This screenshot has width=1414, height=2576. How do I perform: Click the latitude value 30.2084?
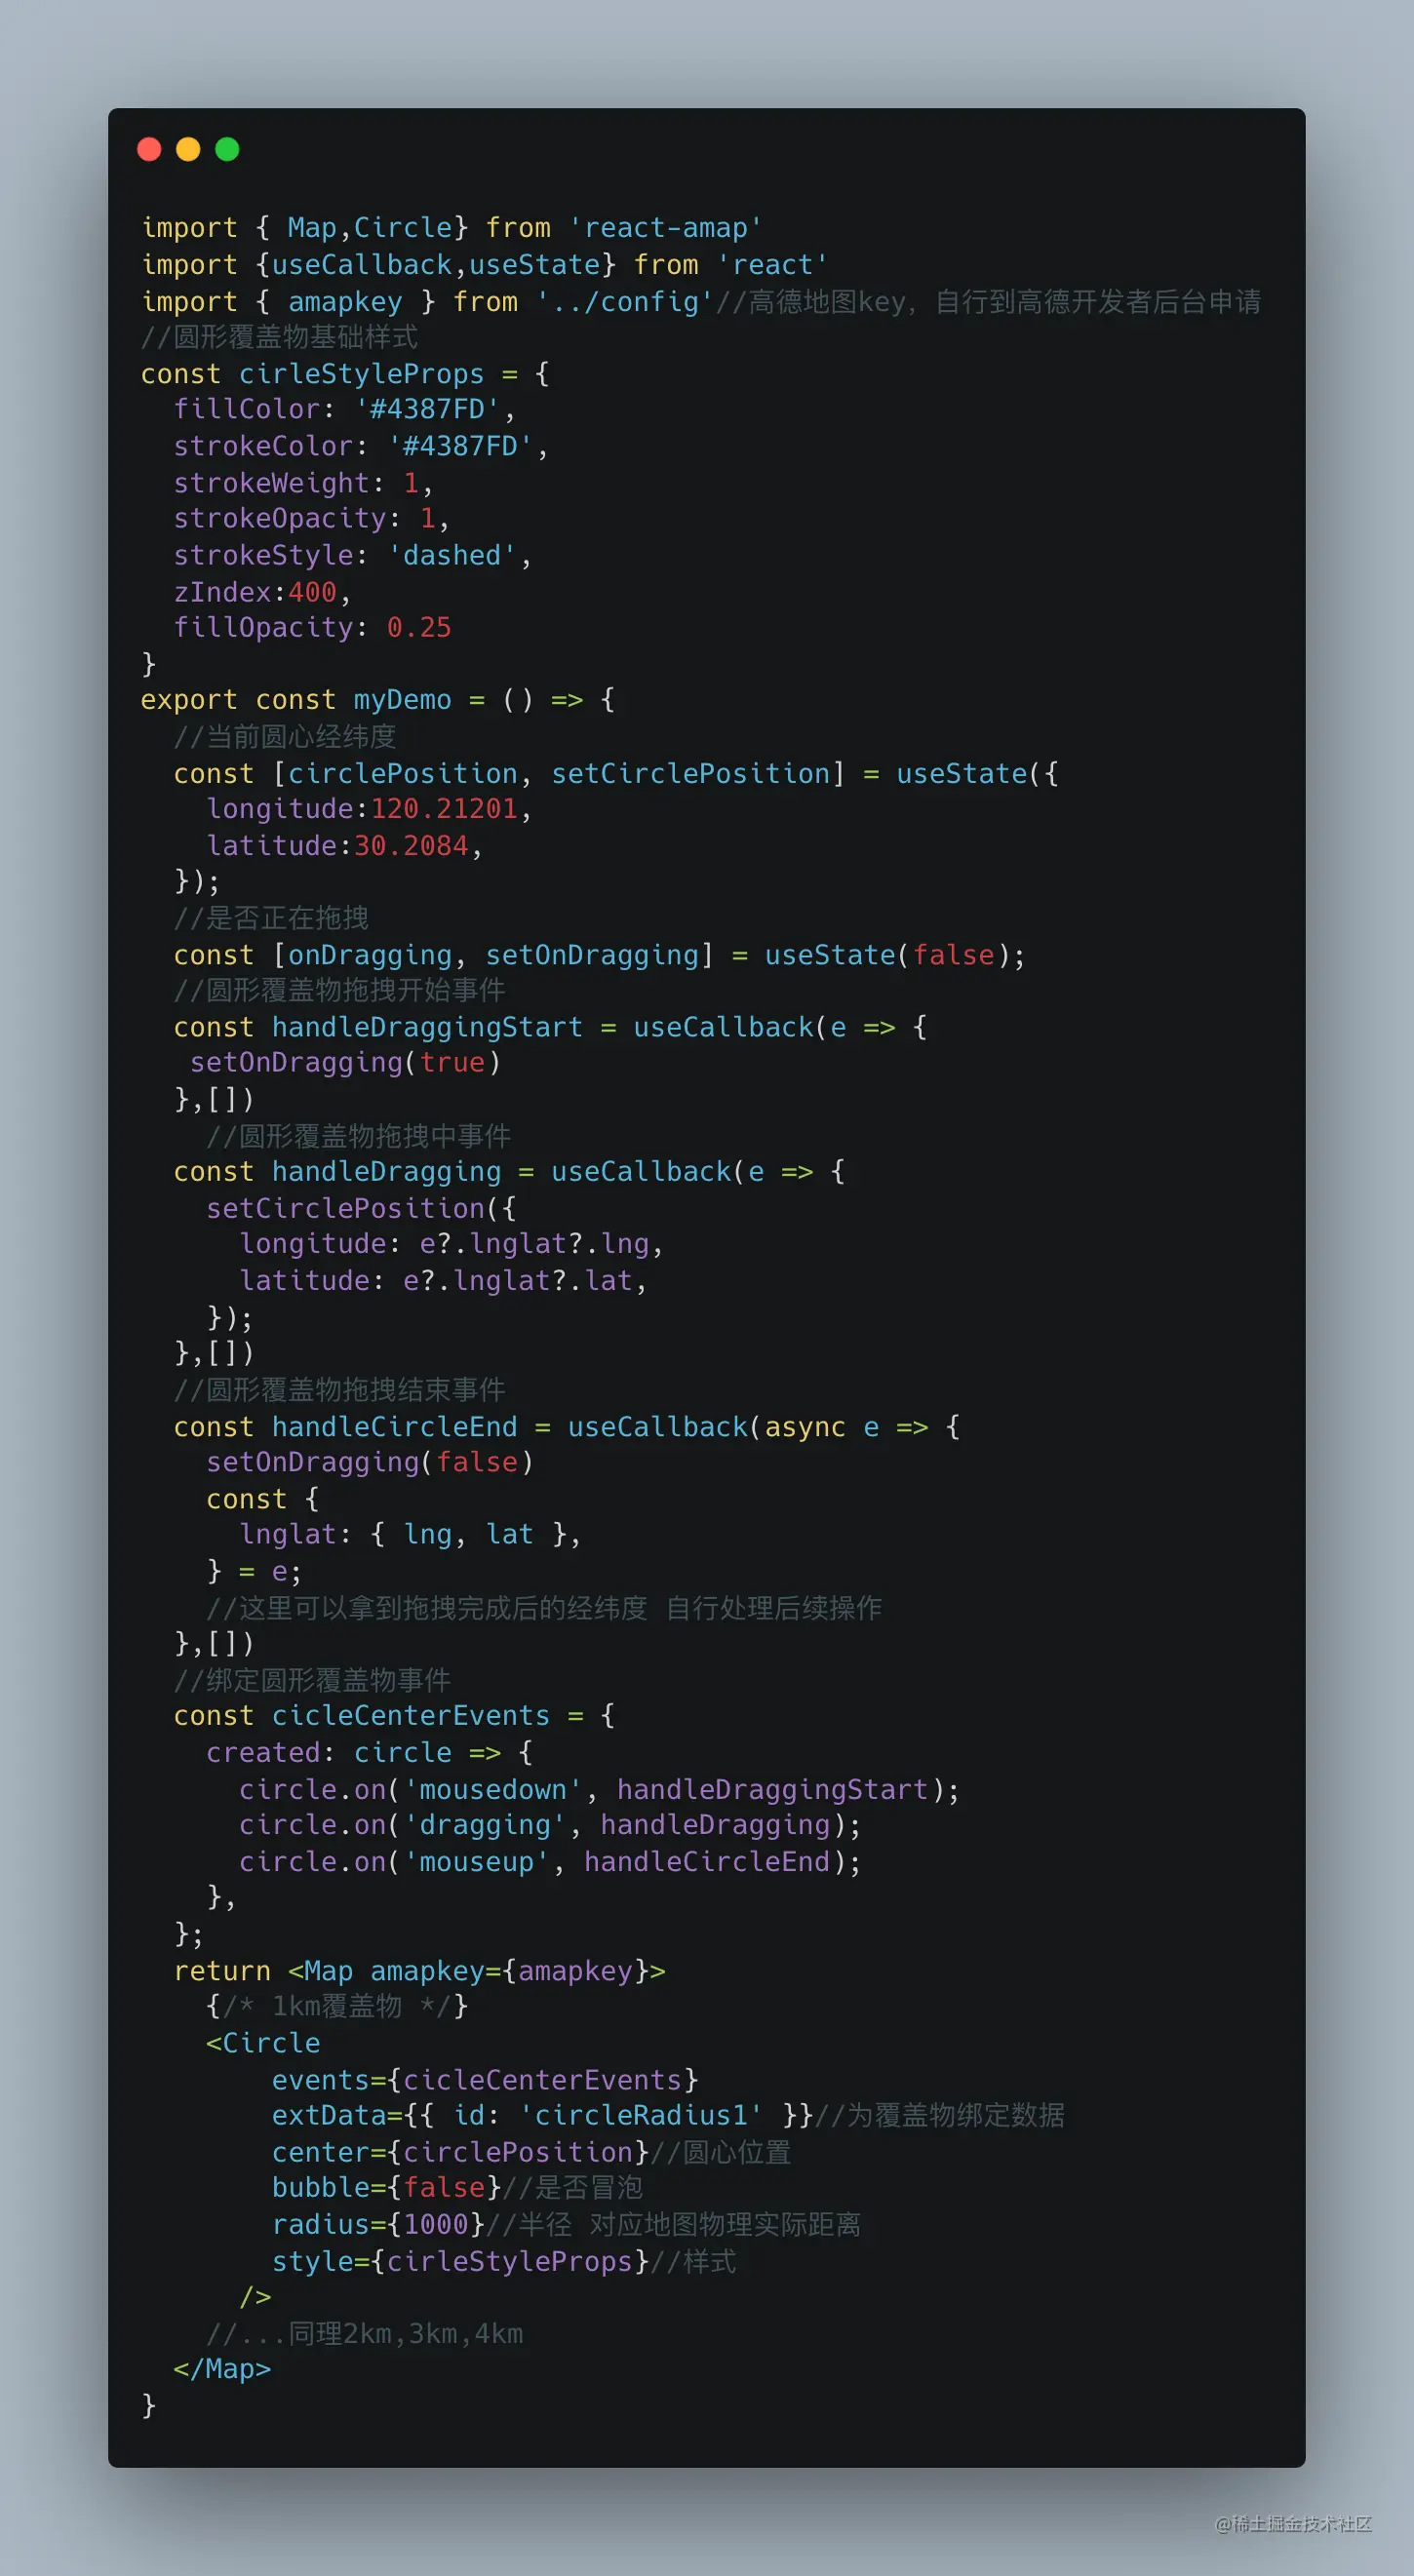click(411, 845)
